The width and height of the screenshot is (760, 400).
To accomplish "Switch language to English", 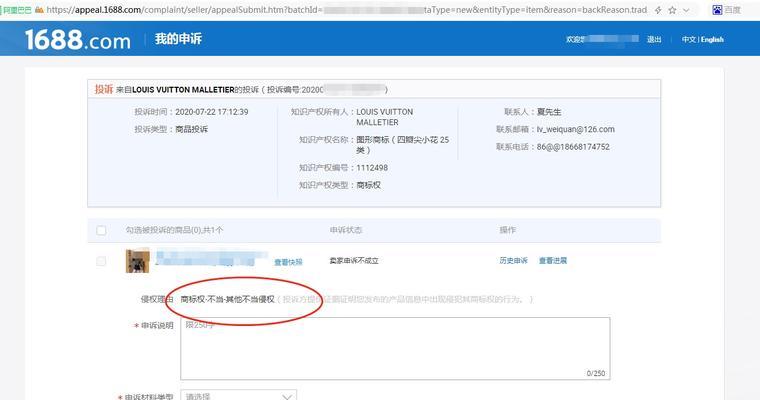I will click(x=712, y=39).
